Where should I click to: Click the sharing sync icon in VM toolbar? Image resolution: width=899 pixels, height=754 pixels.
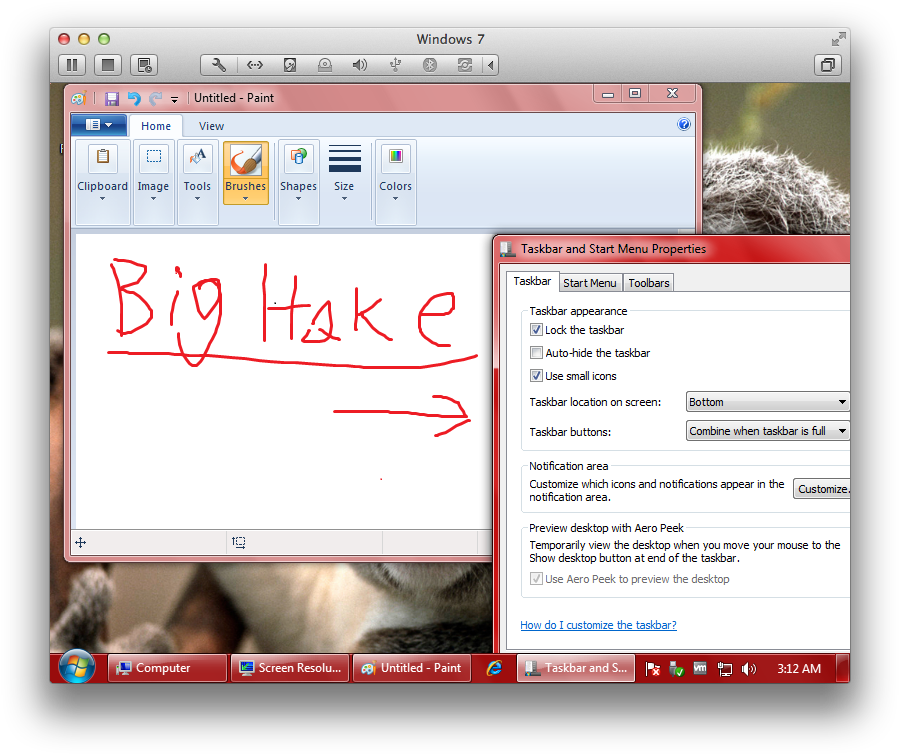tap(464, 65)
